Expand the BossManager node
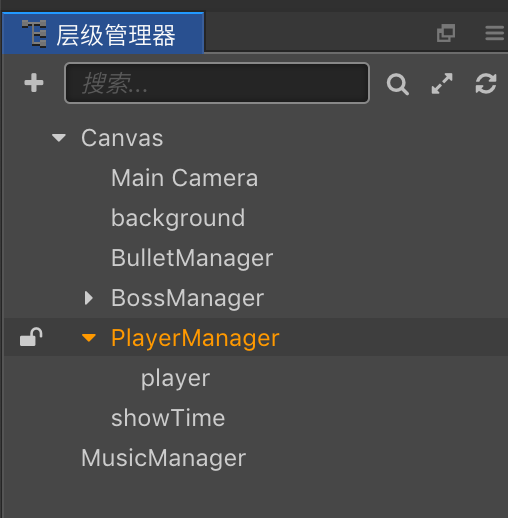 coord(89,298)
